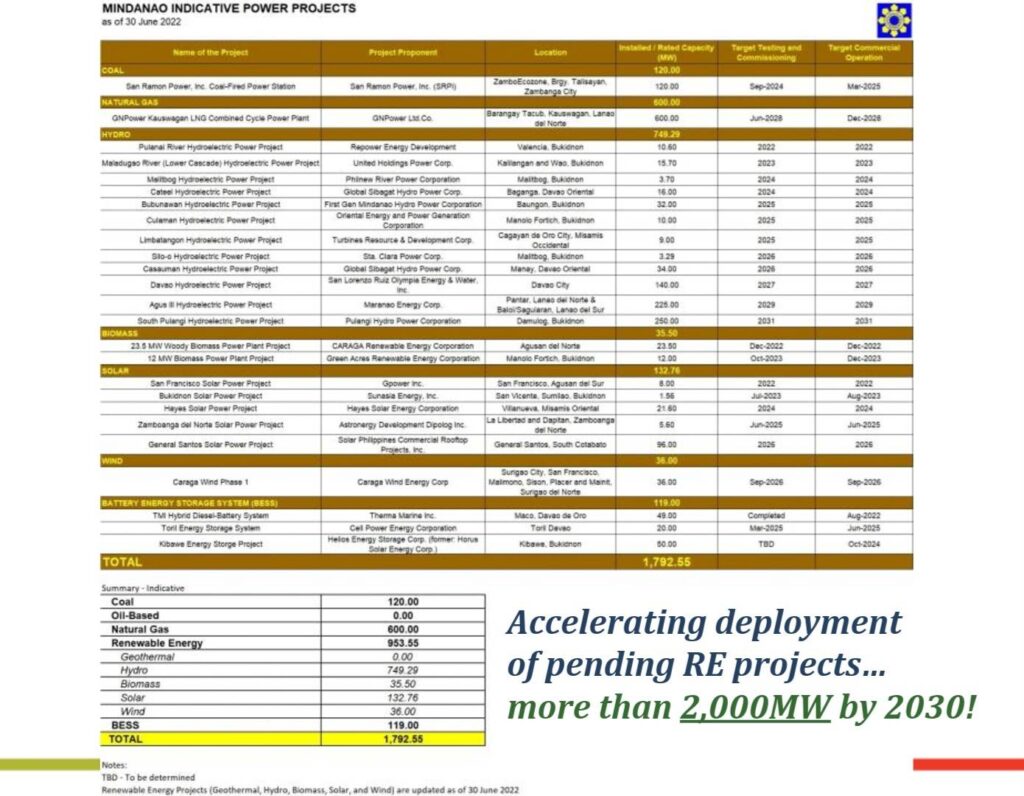The width and height of the screenshot is (1024, 796).
Task: Click "General Santos Solar Power Project"
Action: [x=210, y=445]
